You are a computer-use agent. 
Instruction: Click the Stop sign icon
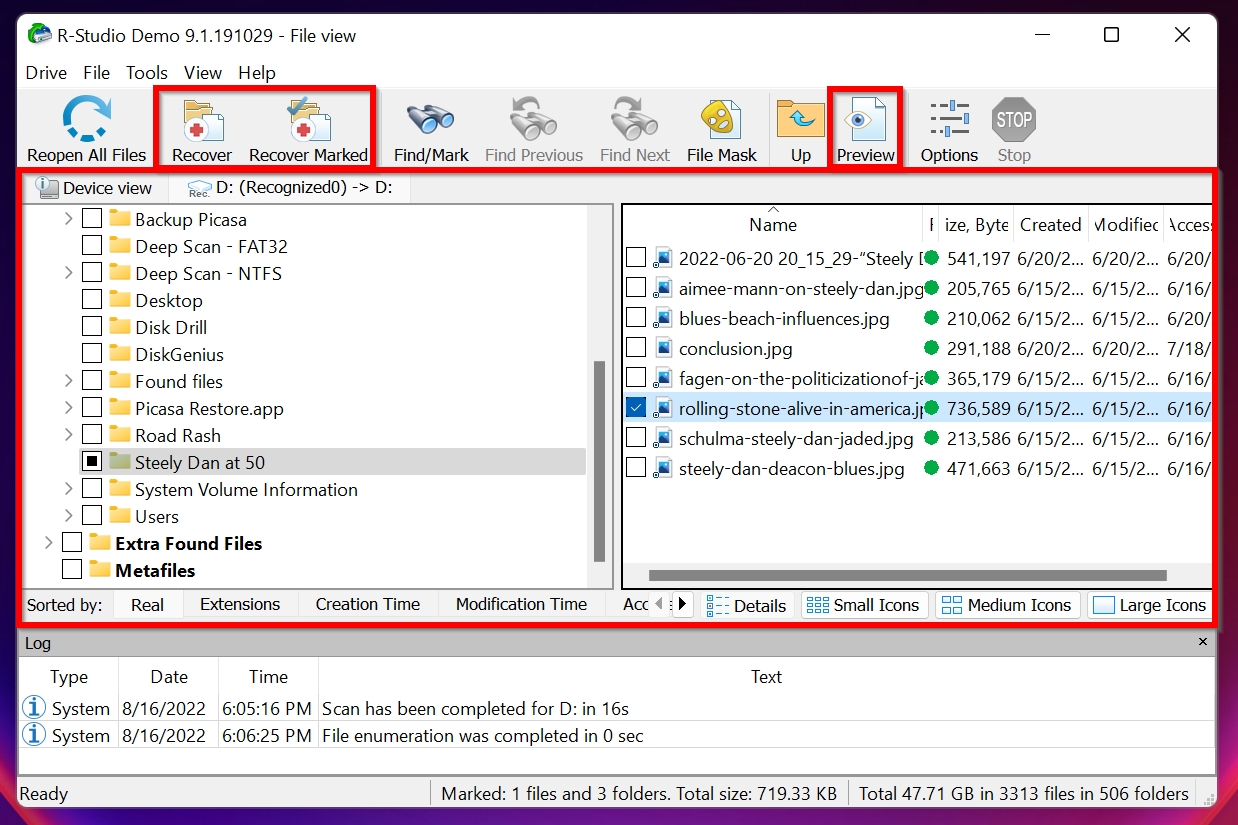[x=1013, y=119]
